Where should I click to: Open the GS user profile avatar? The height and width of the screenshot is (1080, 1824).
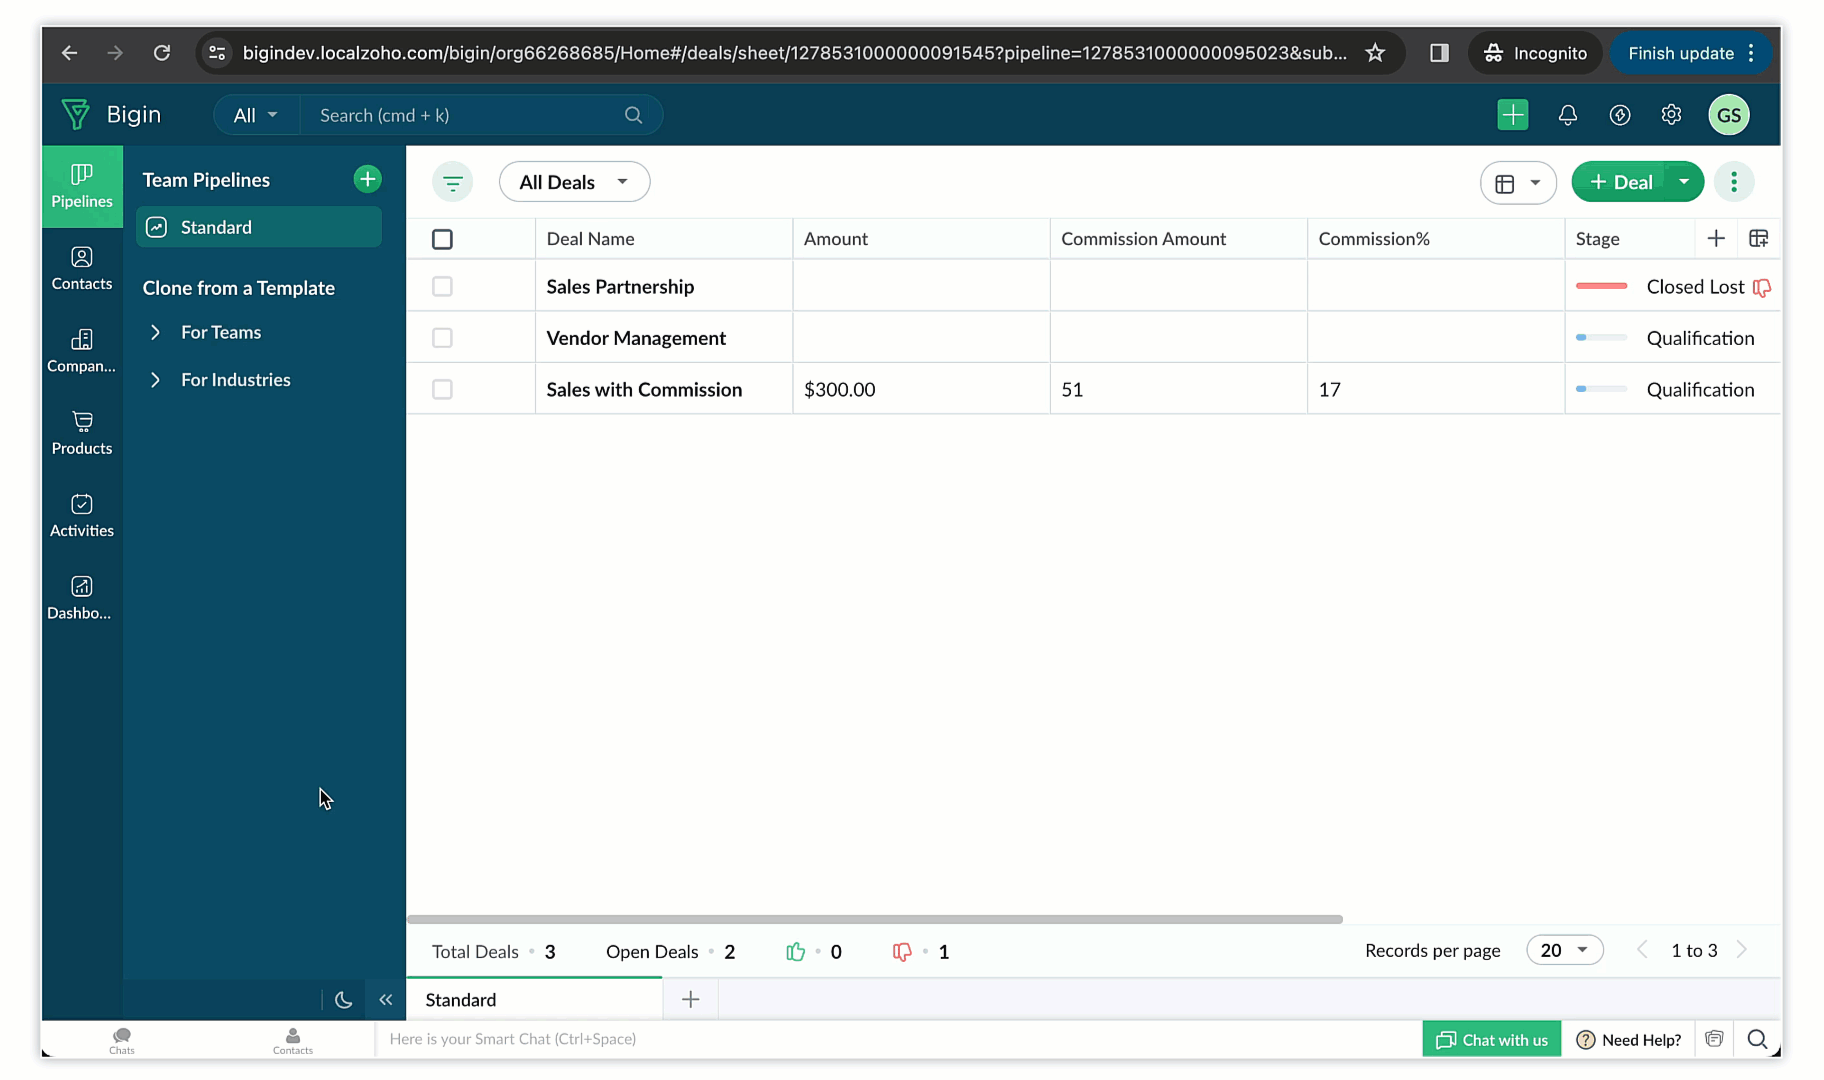click(x=1729, y=115)
